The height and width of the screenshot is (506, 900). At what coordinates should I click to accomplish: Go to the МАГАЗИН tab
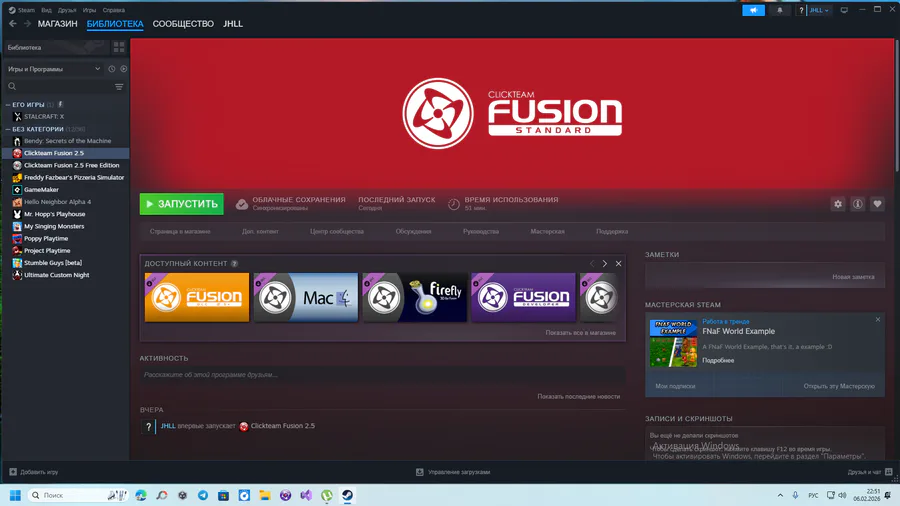tap(57, 24)
